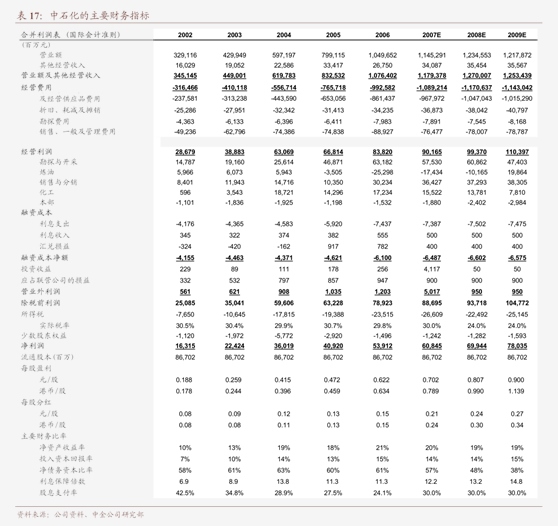
Task: Select the minority interest value '-5,772'
Action: pos(284,336)
